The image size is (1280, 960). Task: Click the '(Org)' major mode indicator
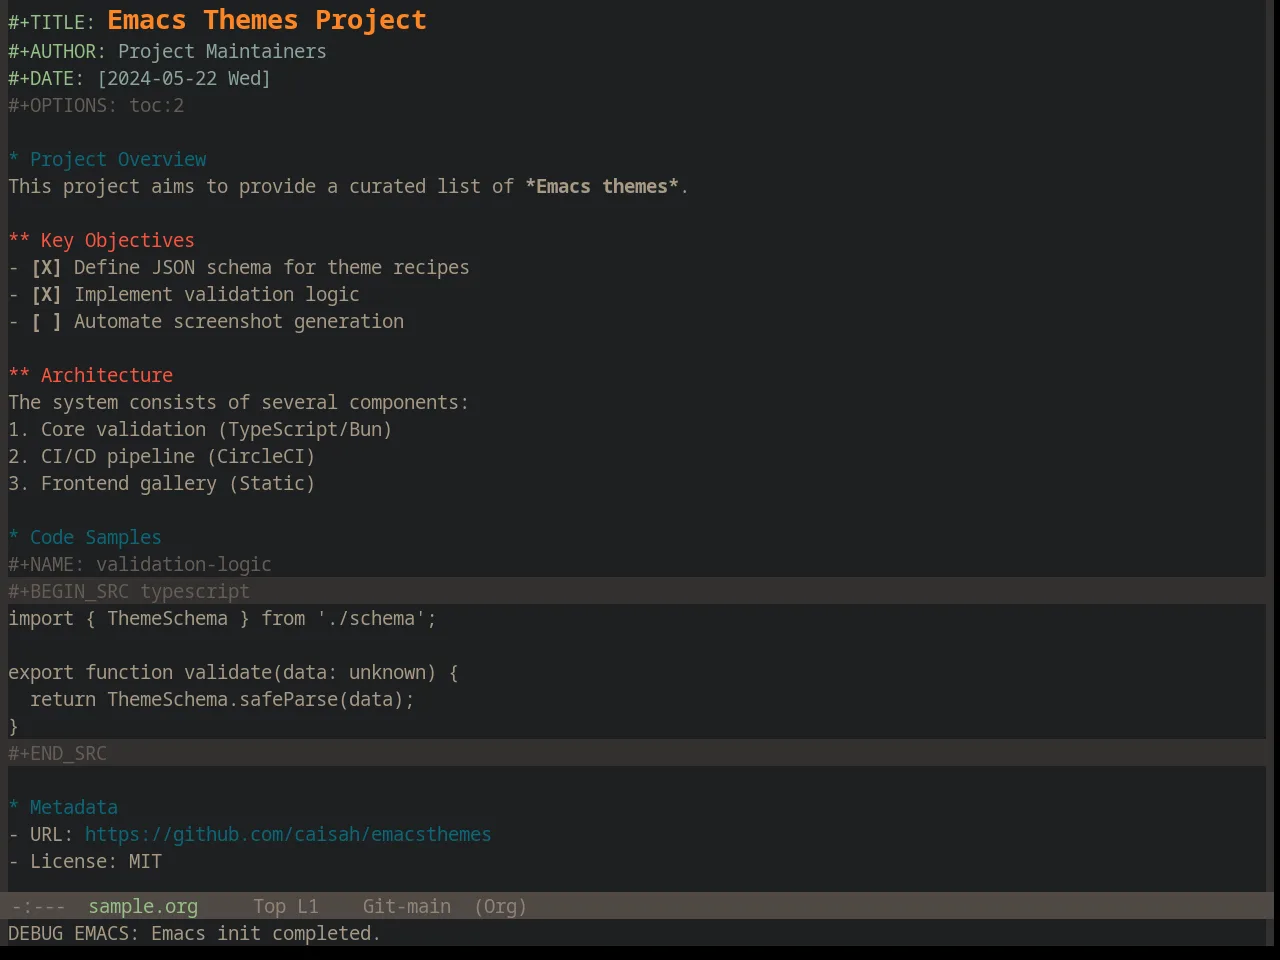click(500, 906)
